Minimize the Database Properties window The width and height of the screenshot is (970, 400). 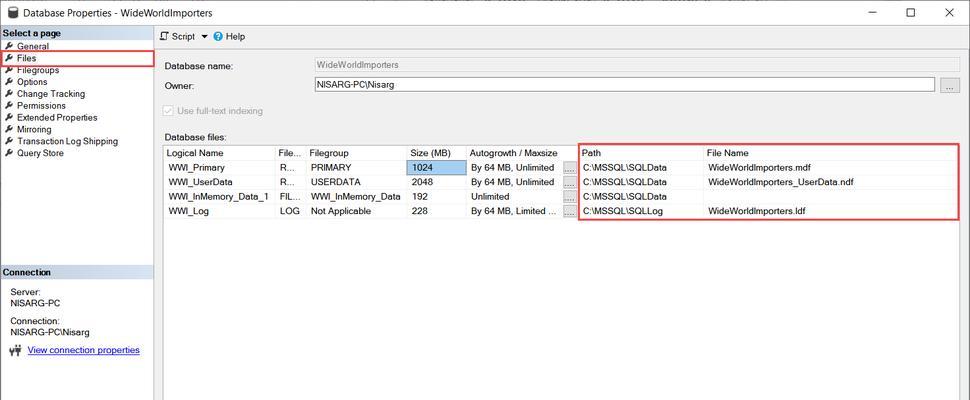(x=872, y=12)
